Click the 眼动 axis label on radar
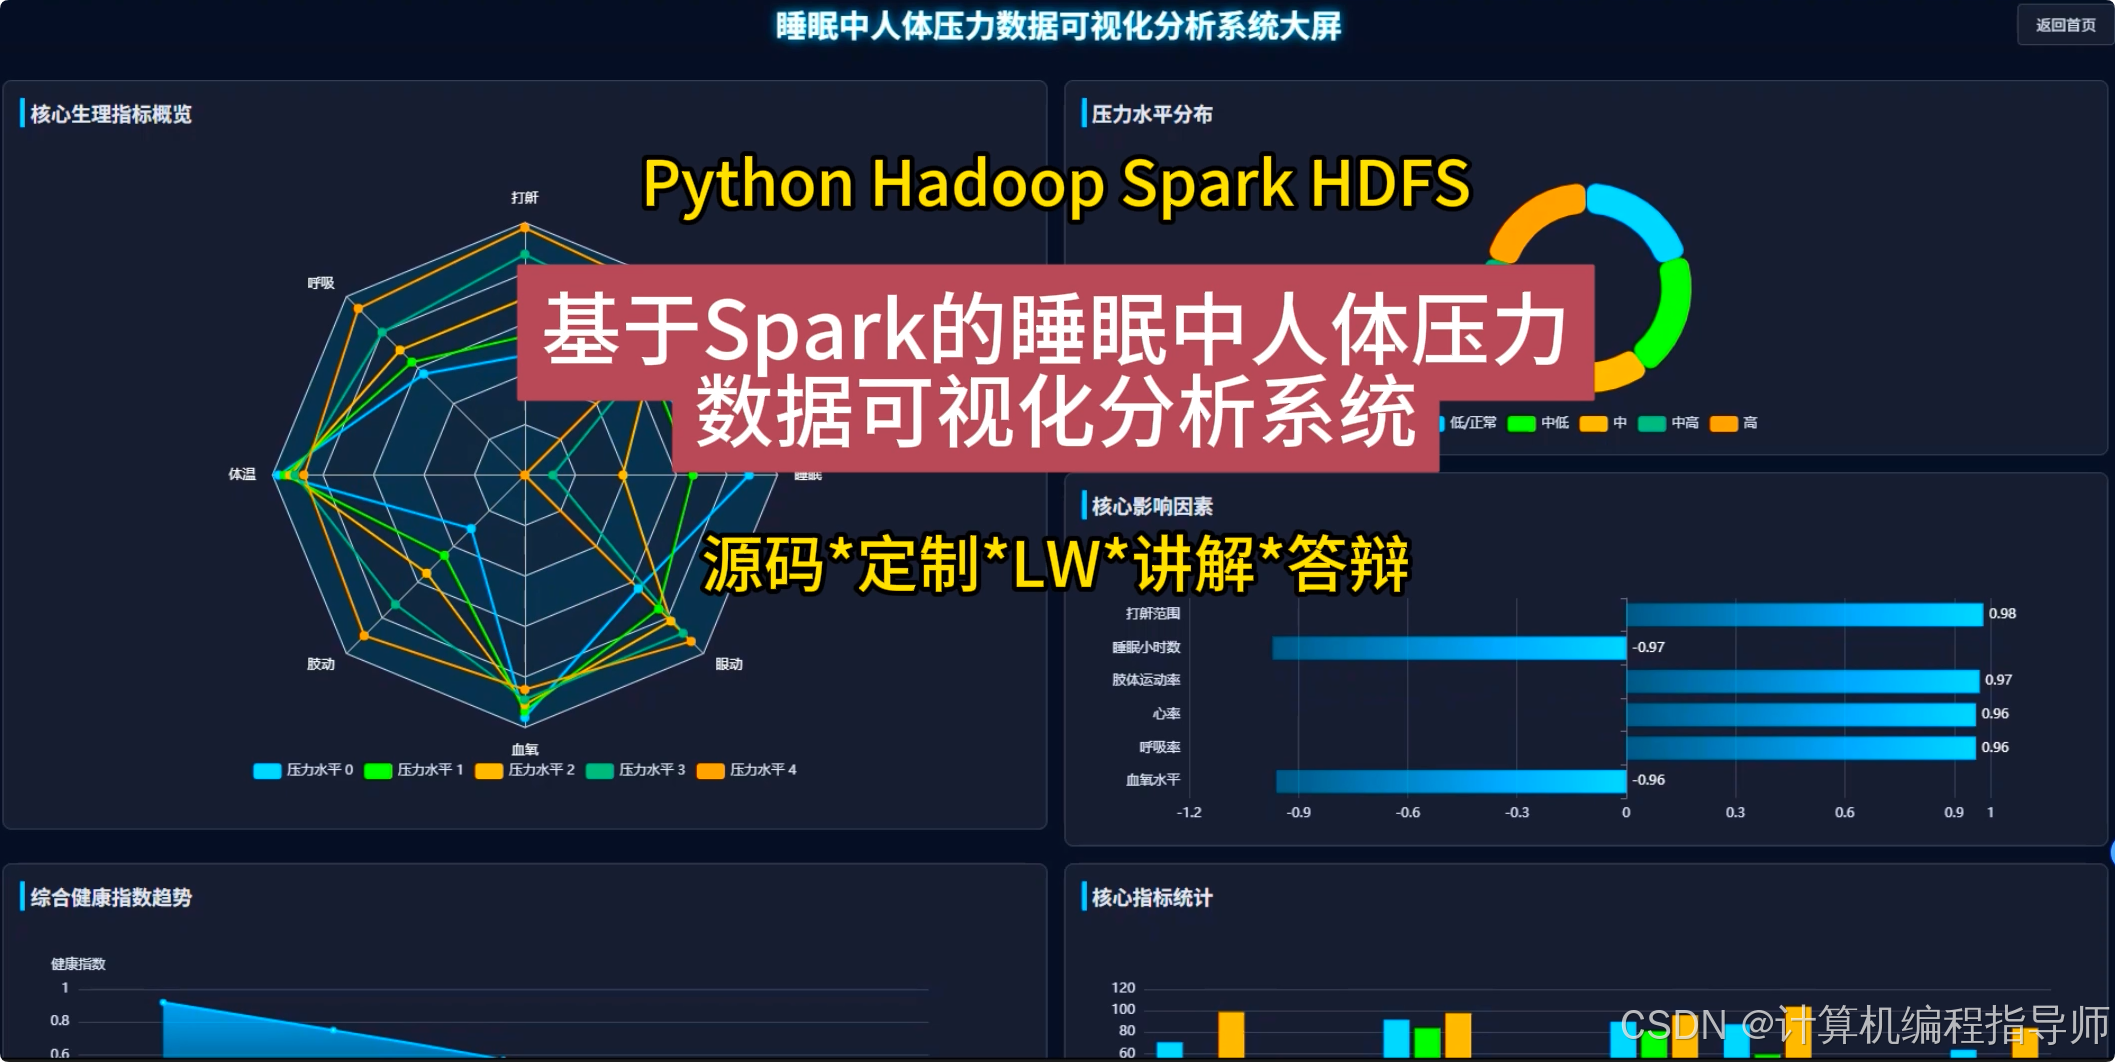Image resolution: width=2115 pixels, height=1062 pixels. click(x=729, y=664)
